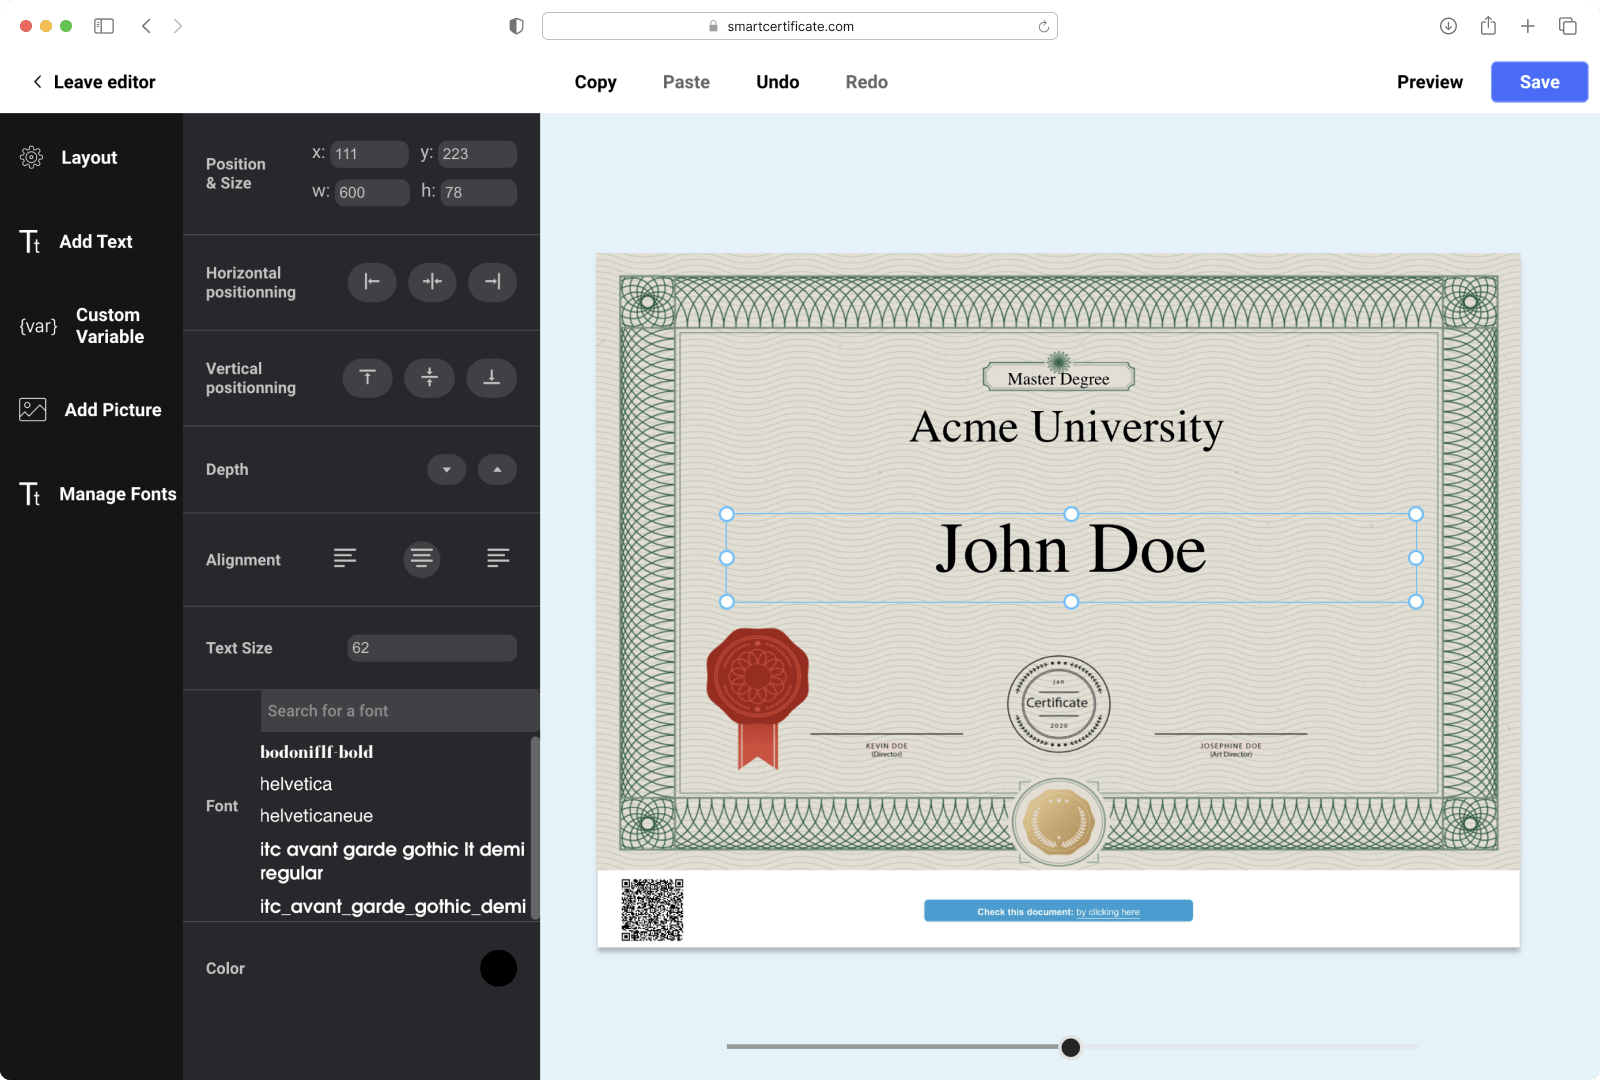1600x1080 pixels.
Task: Save the certificate template
Action: tap(1539, 82)
